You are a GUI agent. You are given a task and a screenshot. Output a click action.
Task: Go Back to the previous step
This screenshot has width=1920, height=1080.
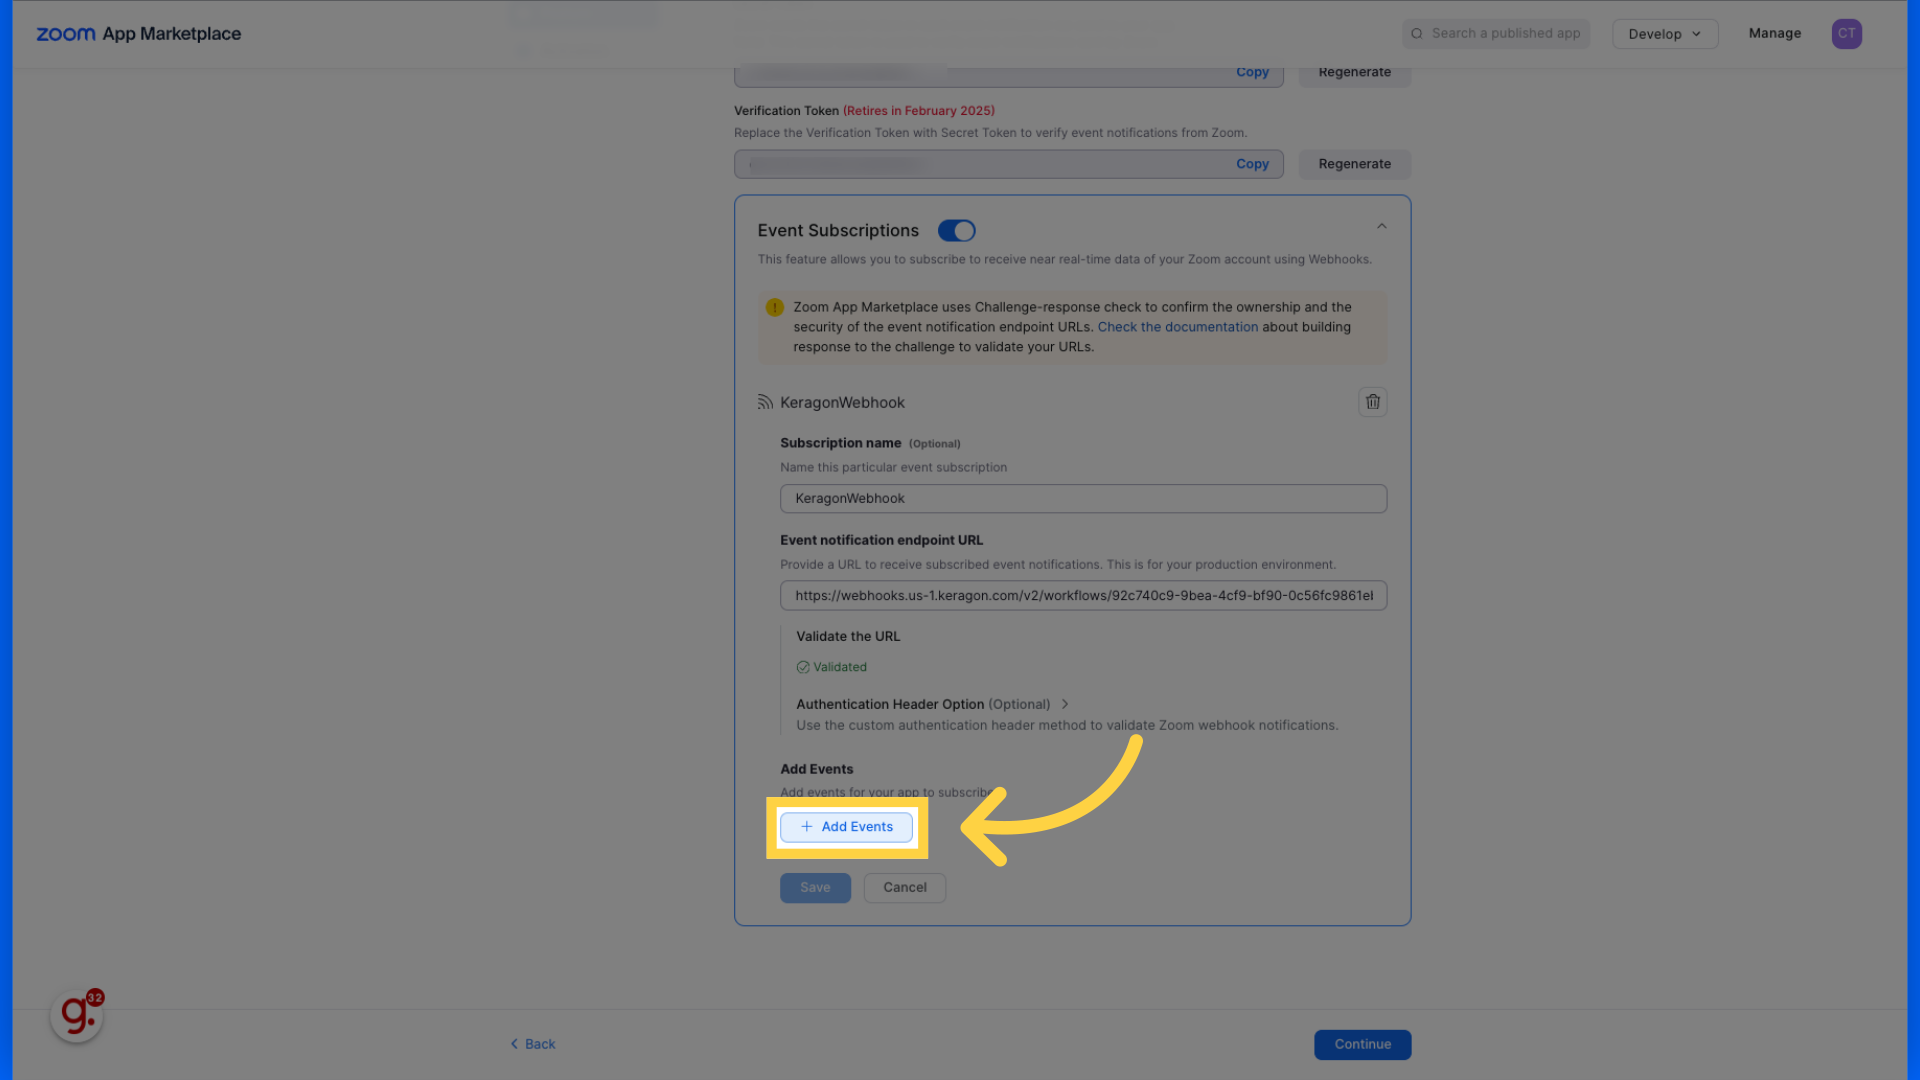[x=533, y=1044]
